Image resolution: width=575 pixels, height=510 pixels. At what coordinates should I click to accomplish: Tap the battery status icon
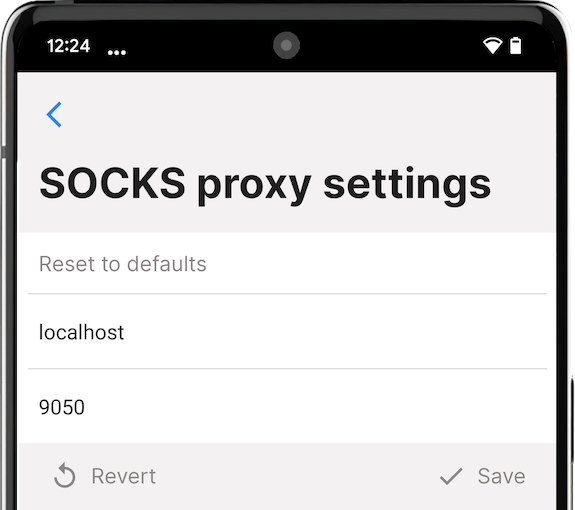coord(516,45)
